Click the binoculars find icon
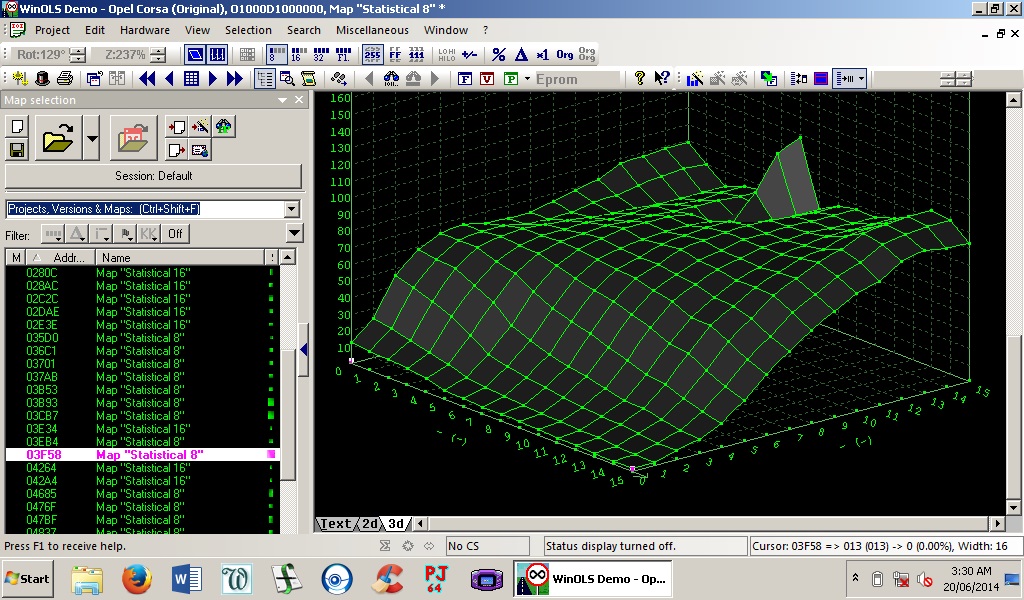This screenshot has width=1024, height=600. (391, 79)
